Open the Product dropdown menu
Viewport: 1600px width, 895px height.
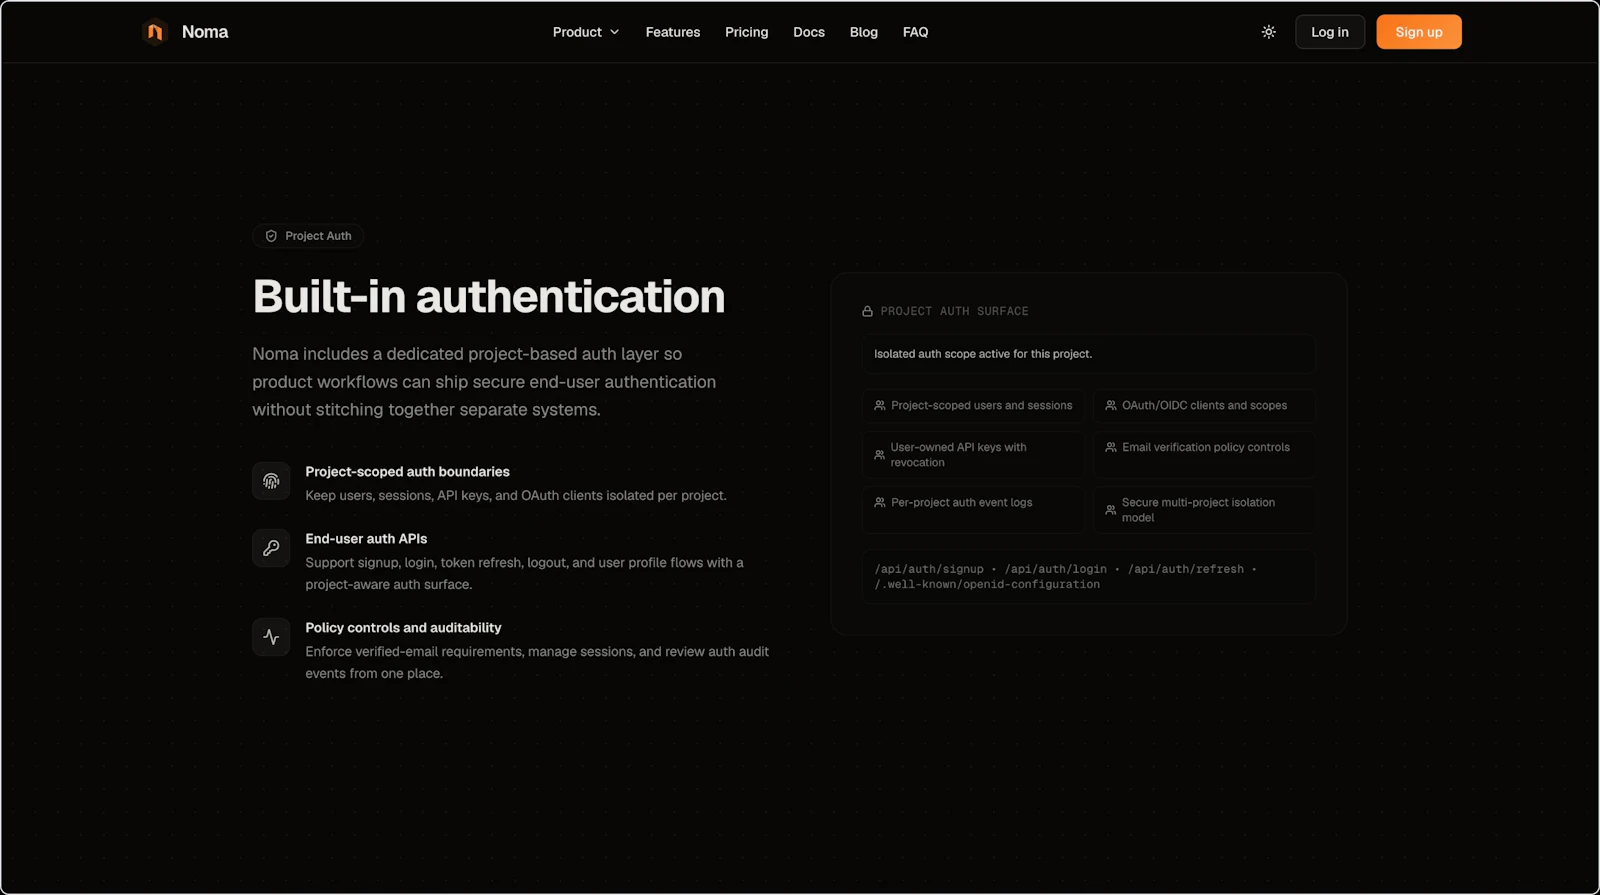[586, 32]
